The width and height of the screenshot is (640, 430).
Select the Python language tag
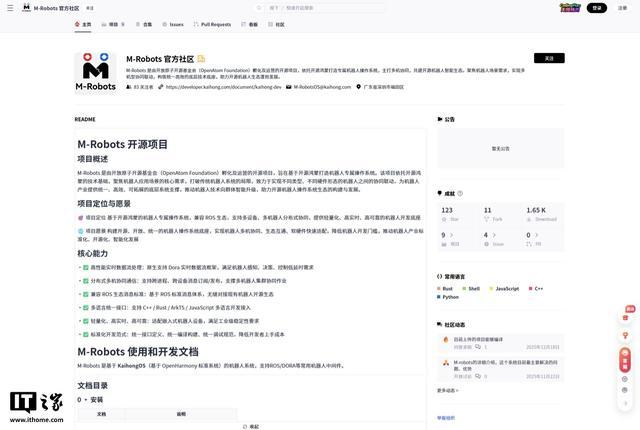tap(448, 297)
